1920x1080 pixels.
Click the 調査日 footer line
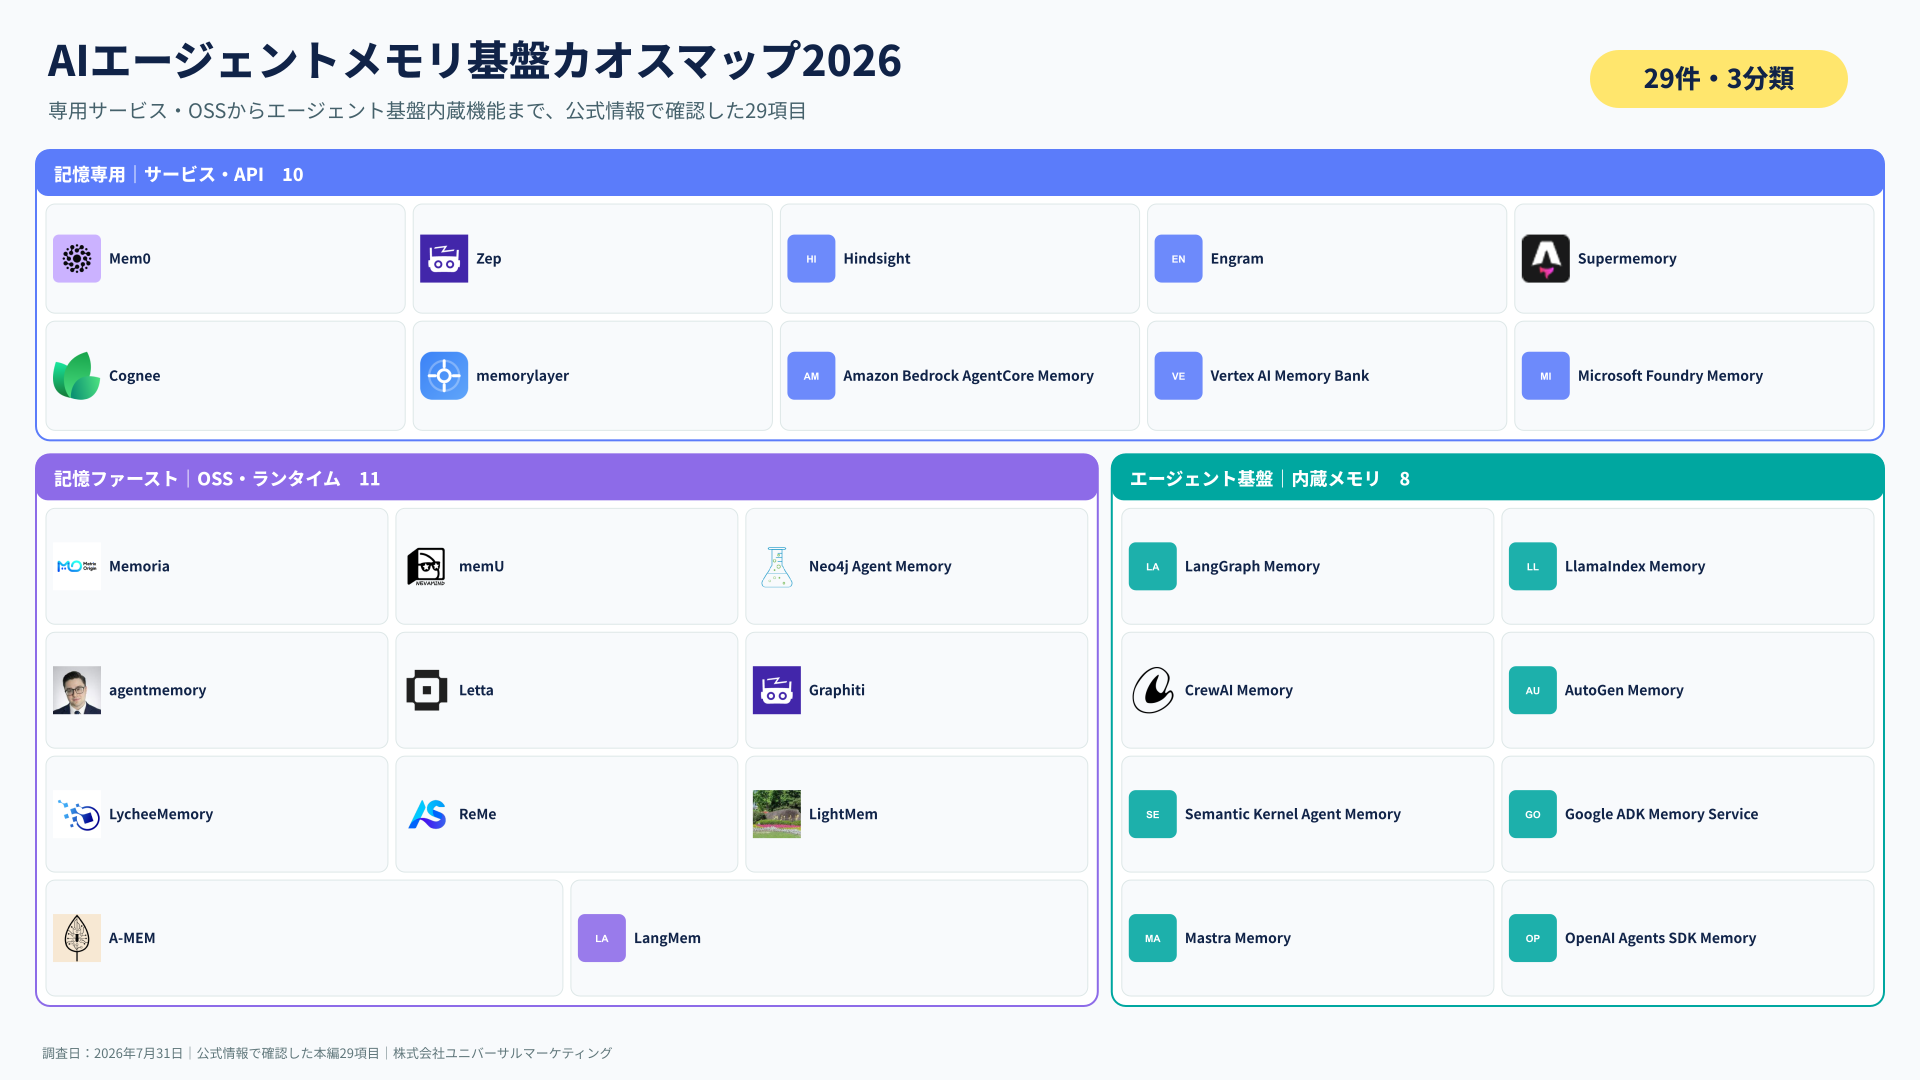click(327, 1053)
